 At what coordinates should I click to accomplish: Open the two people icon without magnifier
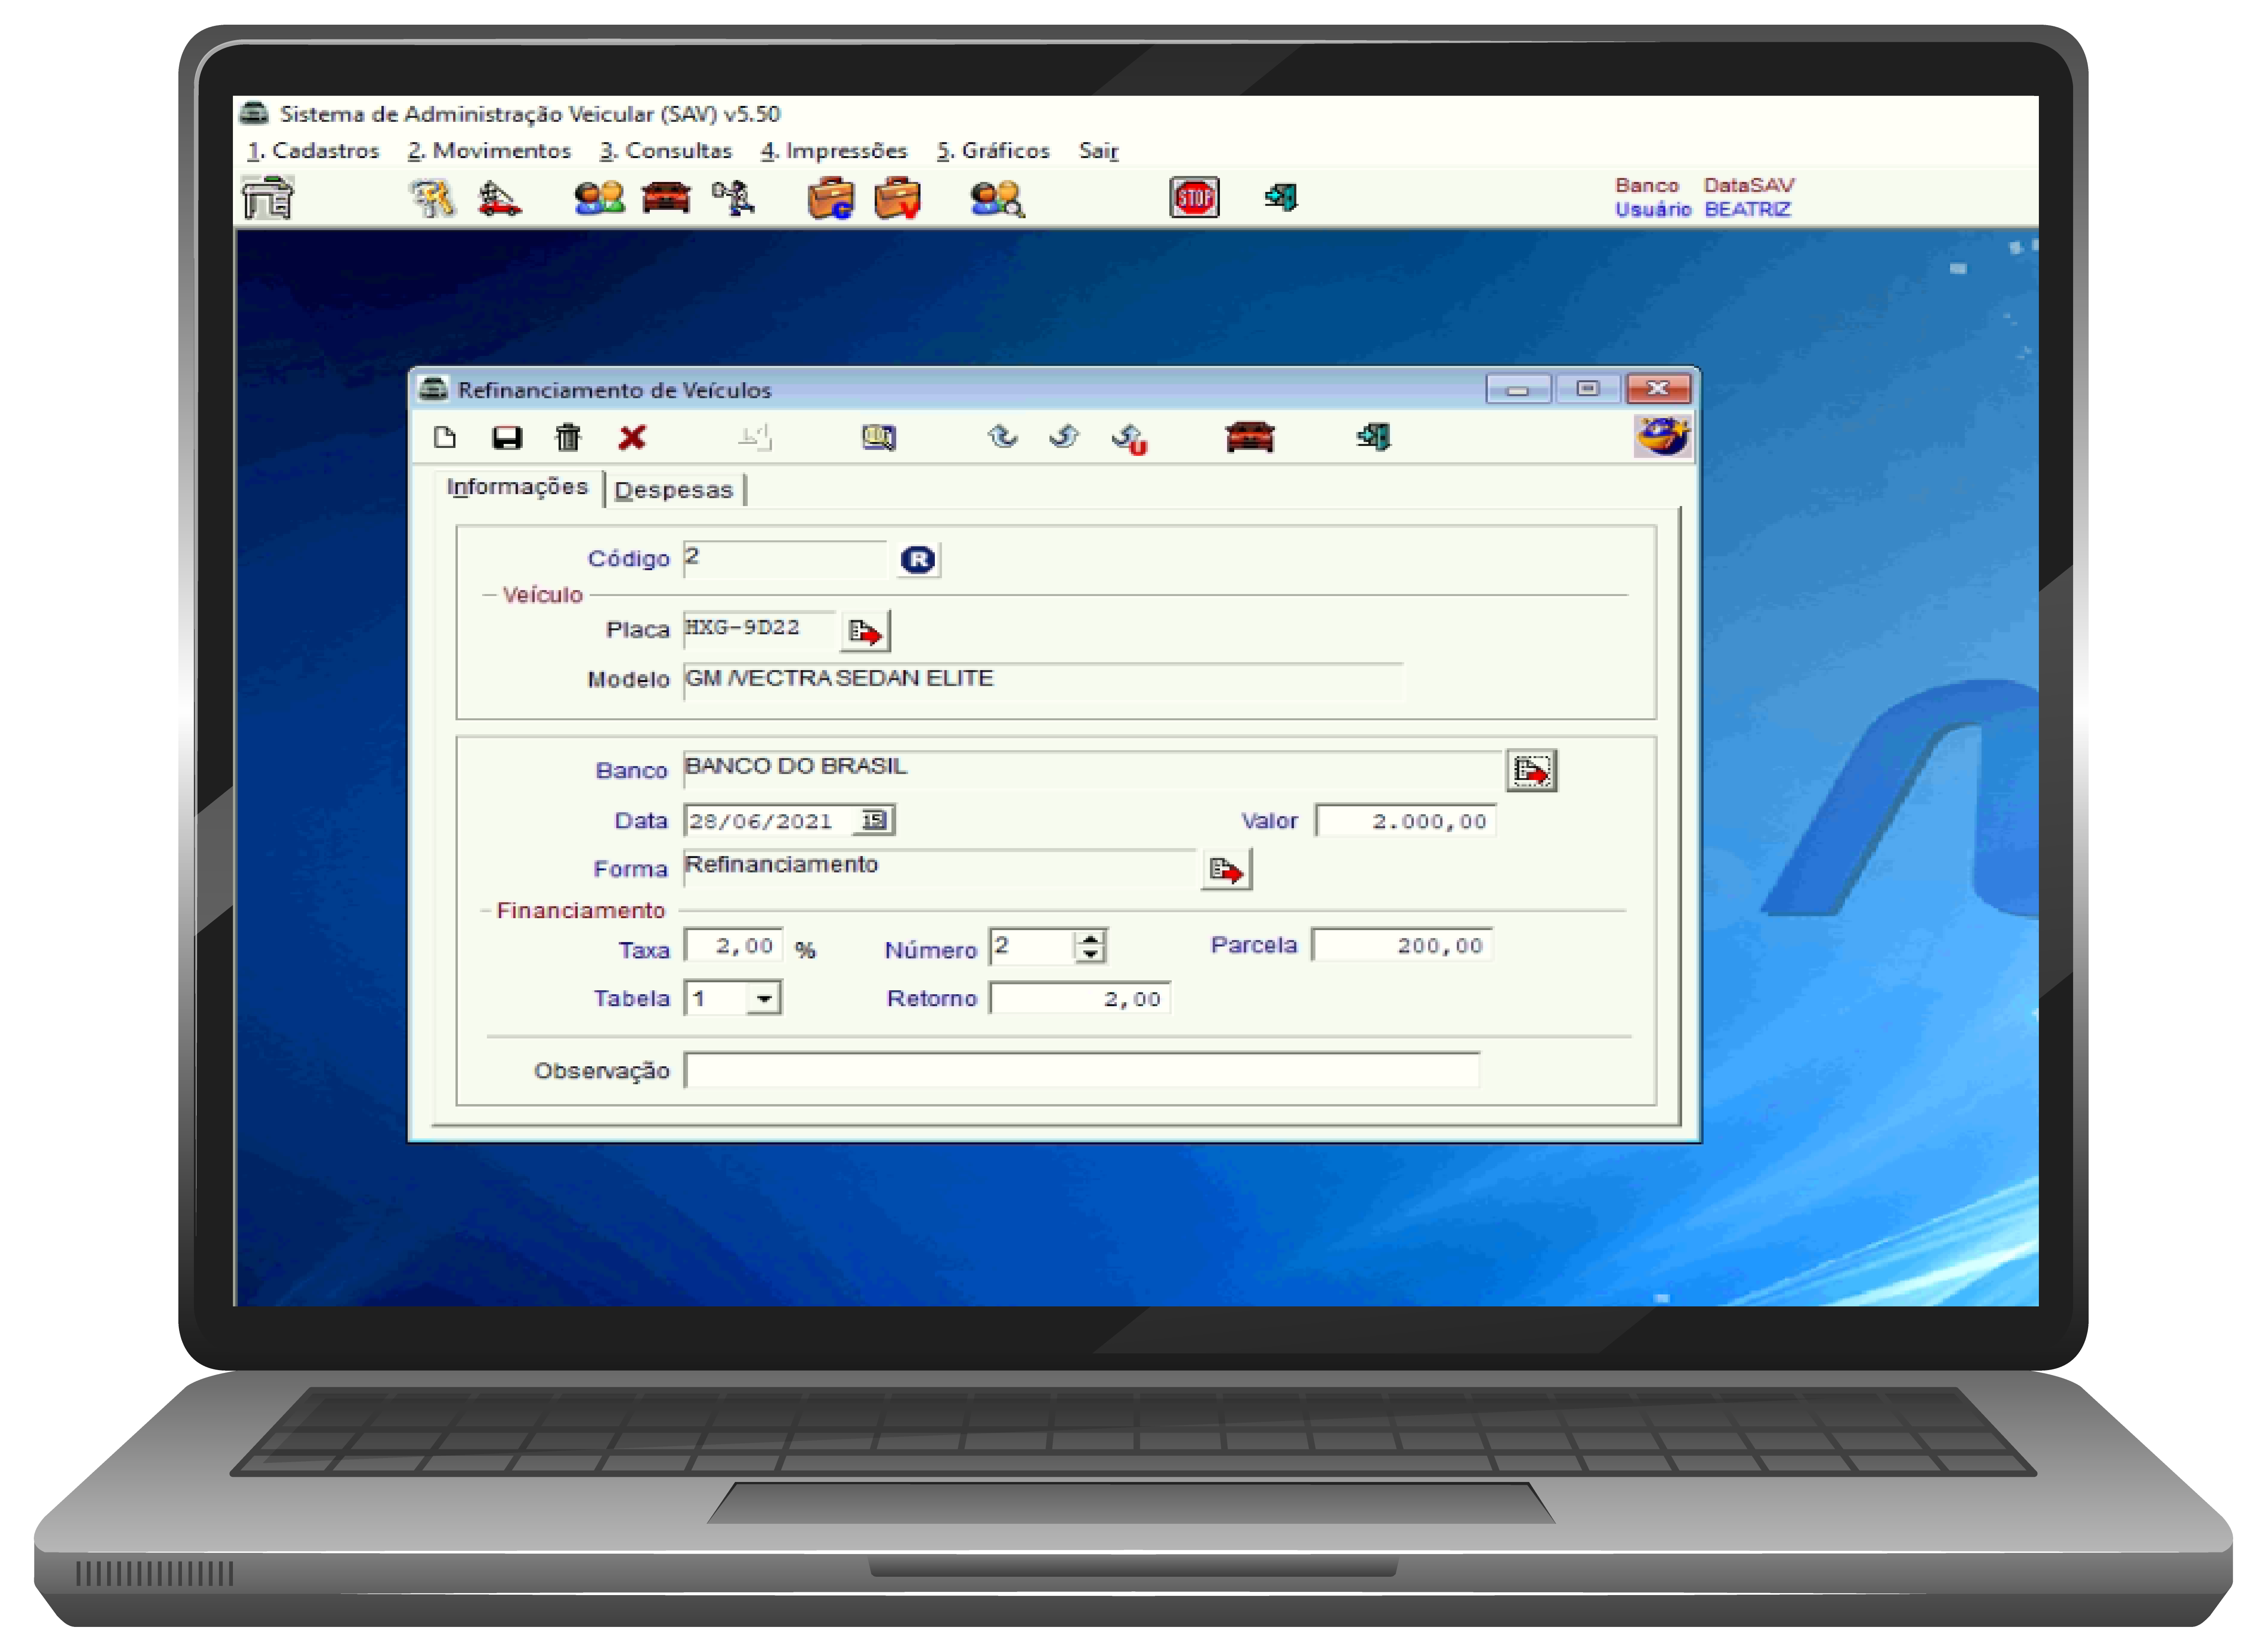[599, 198]
